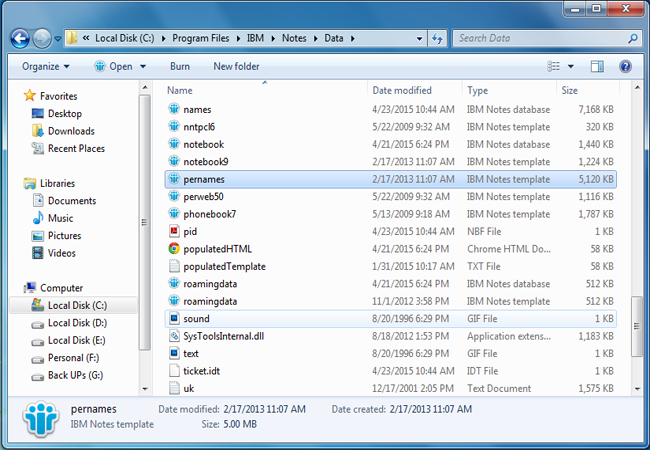Open Documents library
Image resolution: width=650 pixels, height=450 pixels.
pyautogui.click(x=72, y=201)
